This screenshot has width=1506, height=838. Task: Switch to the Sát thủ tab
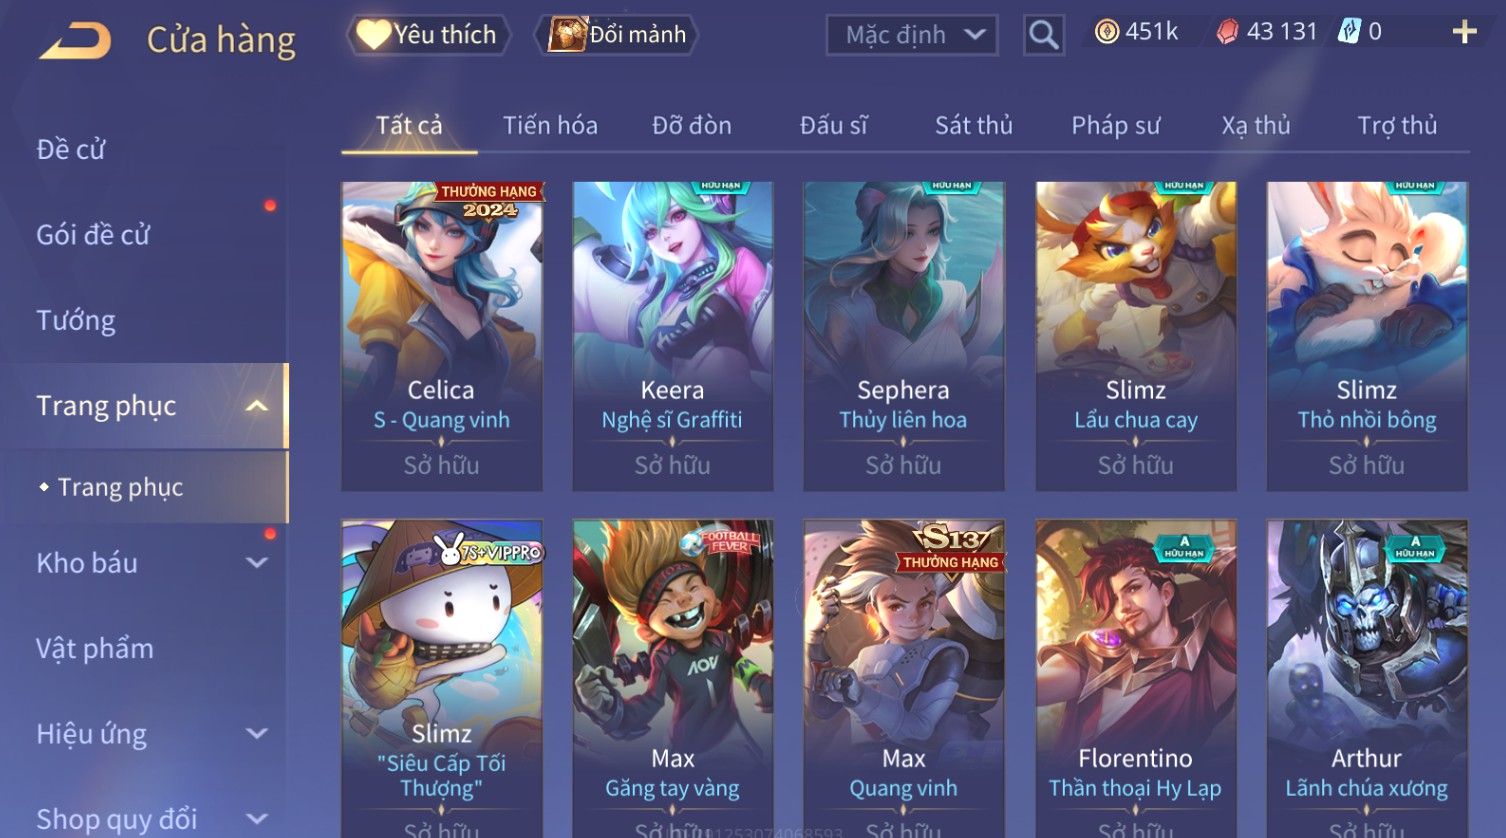coord(974,126)
